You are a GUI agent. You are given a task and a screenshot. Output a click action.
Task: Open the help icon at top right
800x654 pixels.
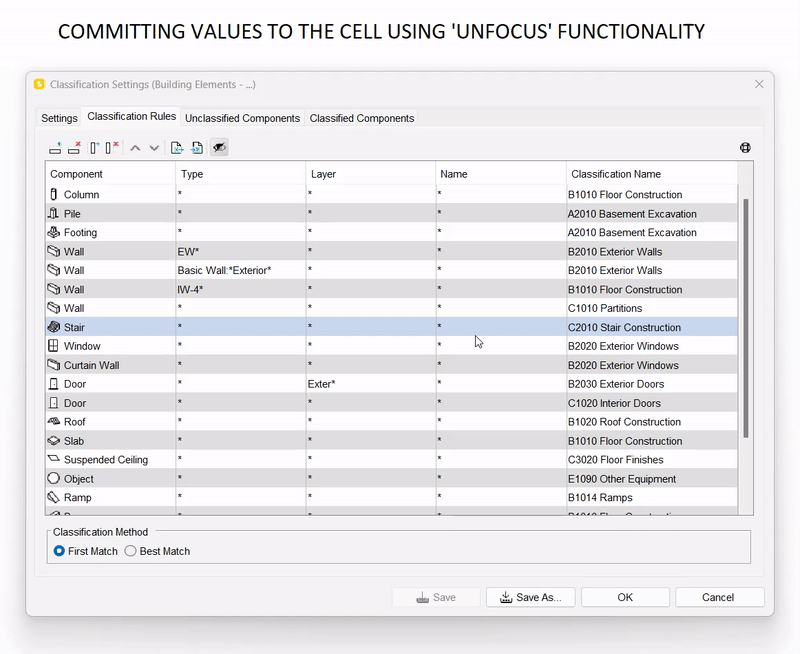[745, 148]
